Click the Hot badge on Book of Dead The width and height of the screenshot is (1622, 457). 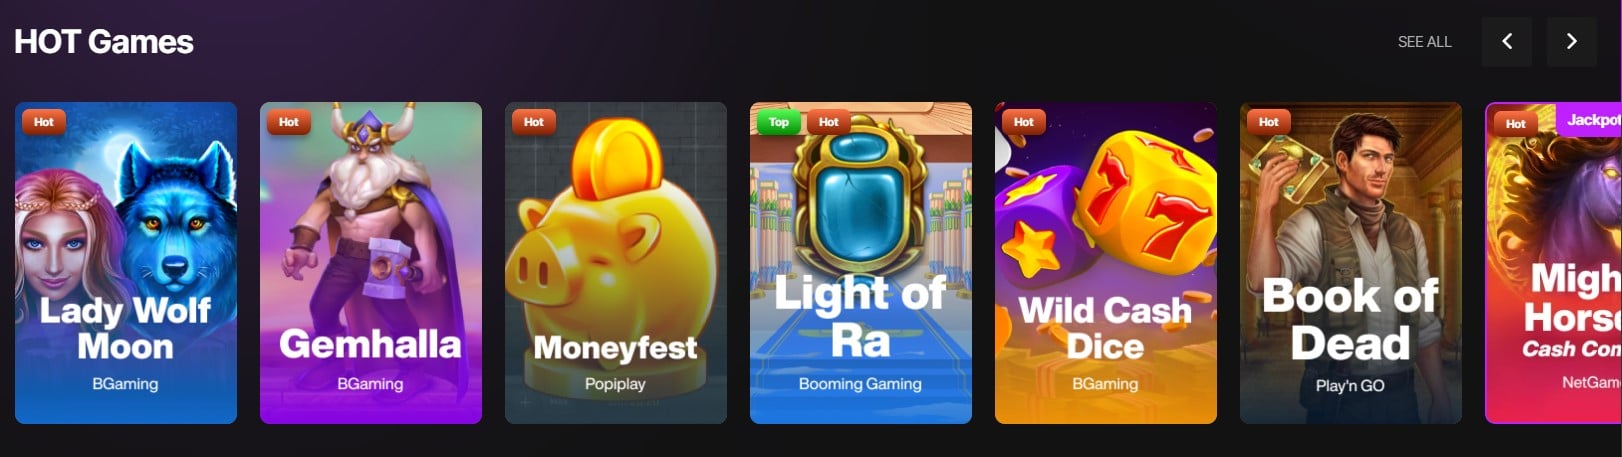point(1269,122)
